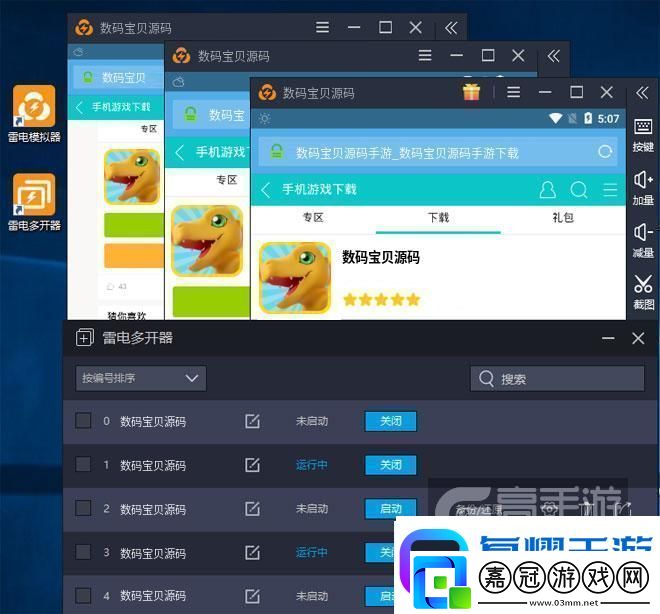
Task: Click the edit icon for instance 0
Action: coord(252,421)
